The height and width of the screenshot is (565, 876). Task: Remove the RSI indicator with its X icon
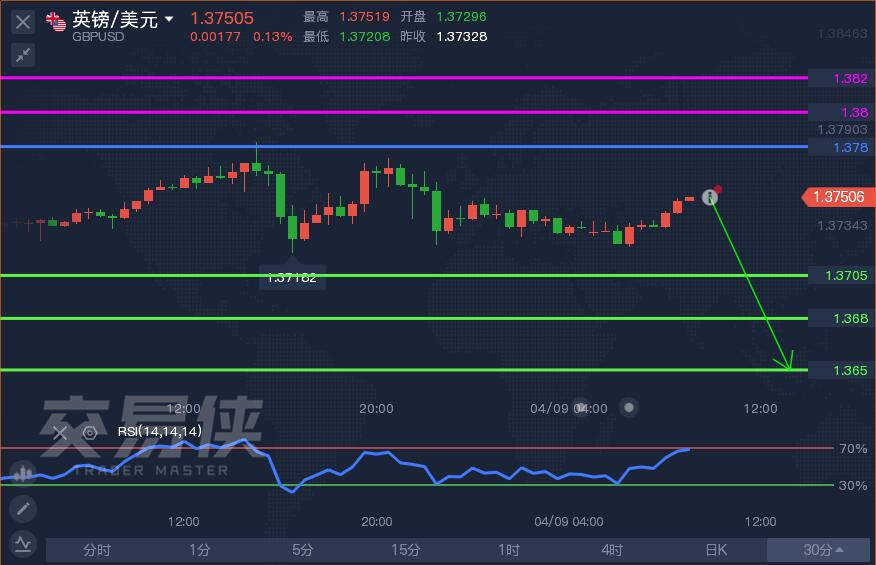(x=60, y=432)
